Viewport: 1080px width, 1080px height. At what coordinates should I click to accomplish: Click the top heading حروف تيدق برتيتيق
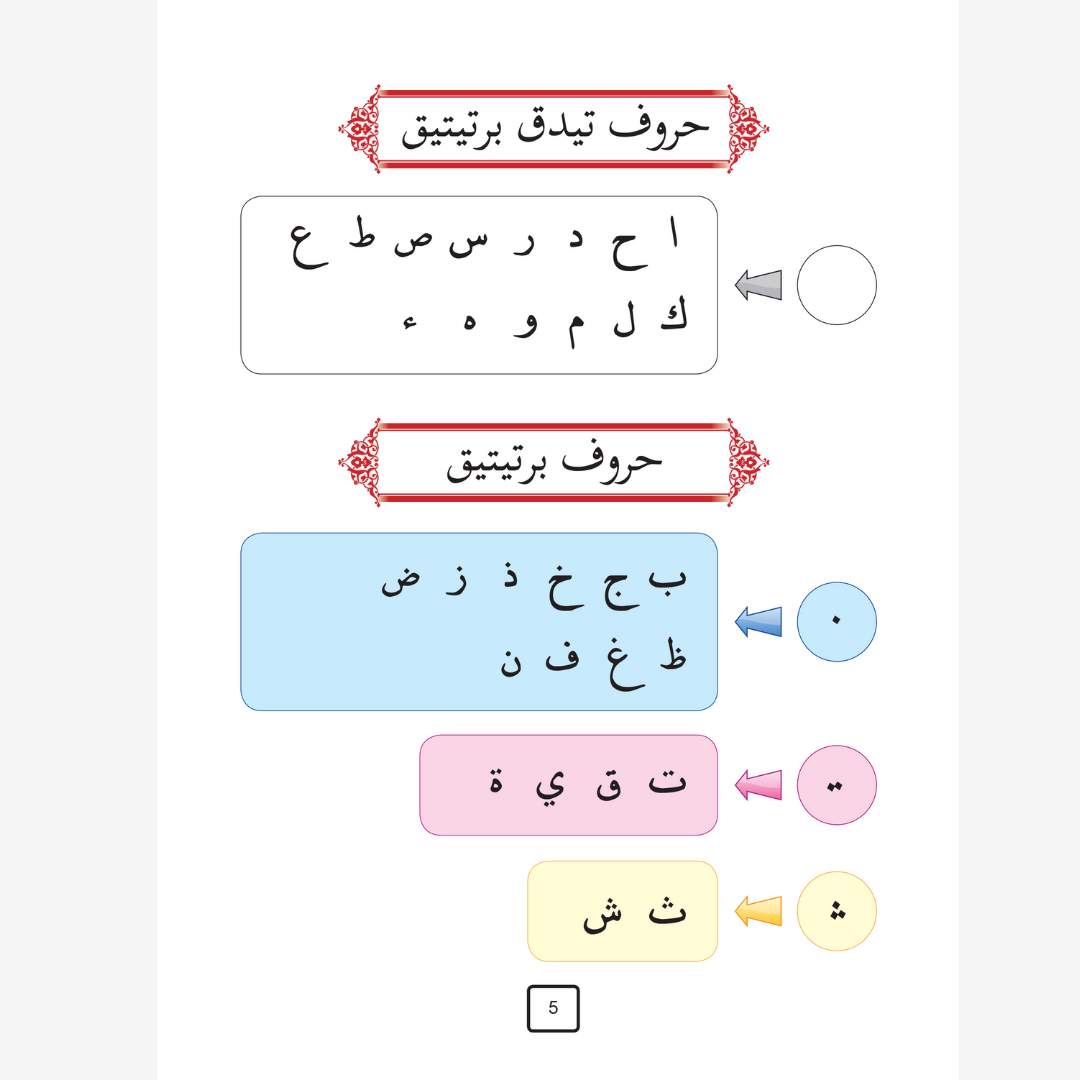(554, 127)
